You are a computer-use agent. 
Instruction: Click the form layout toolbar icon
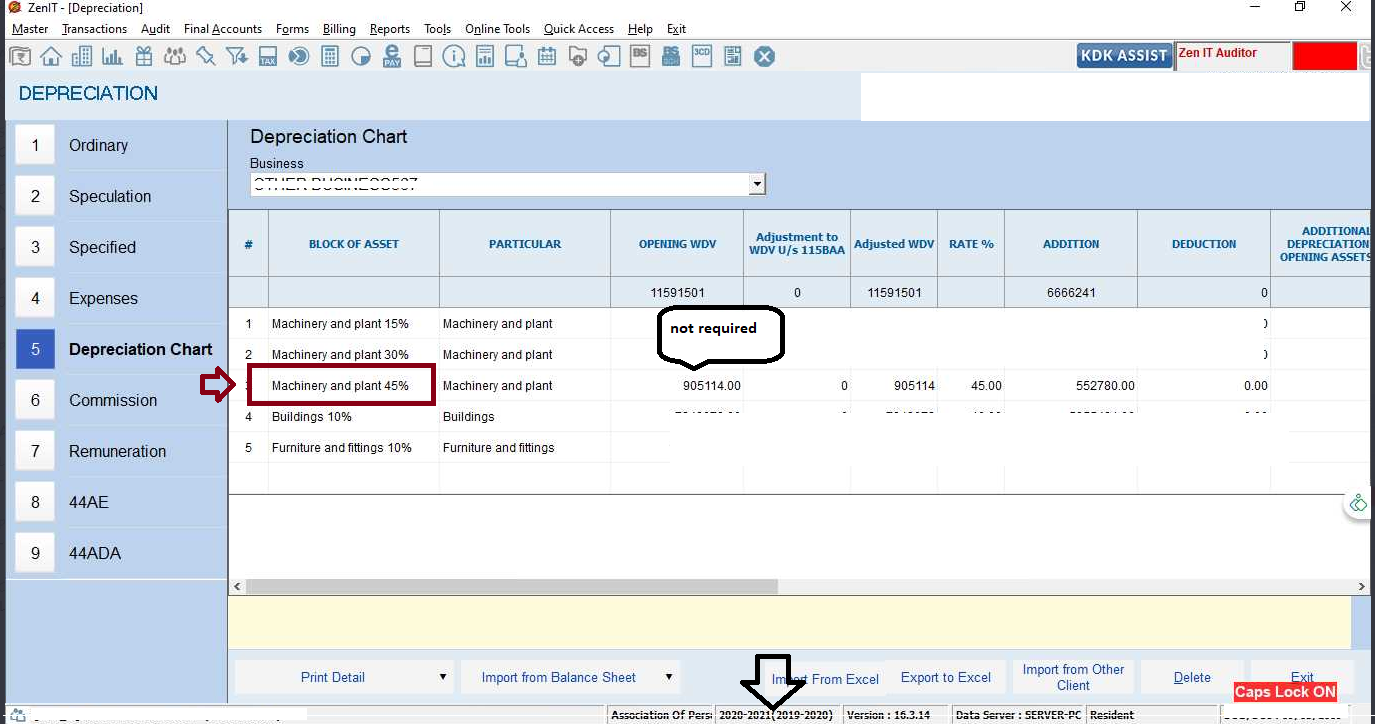[x=733, y=56]
